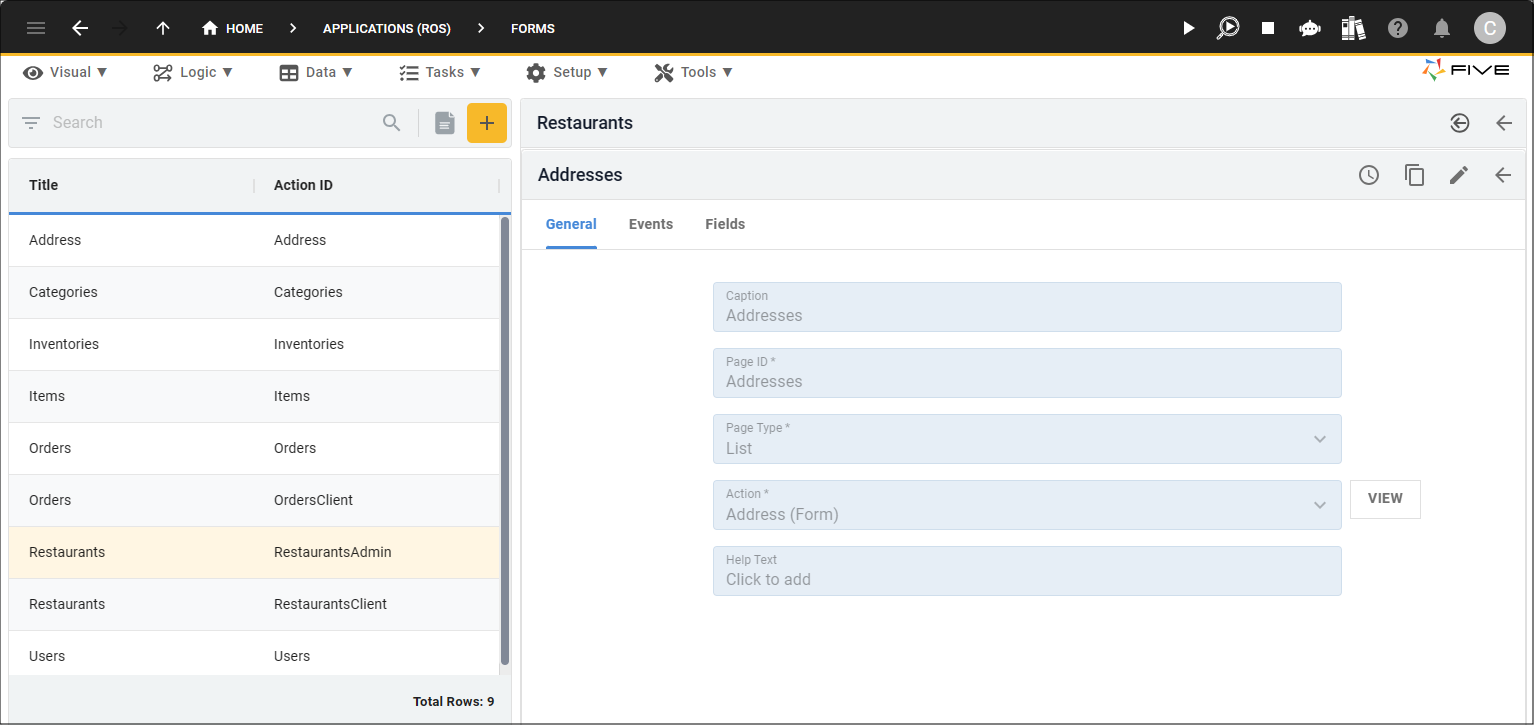1534x725 pixels.
Task: Open the Tools menu
Action: point(694,72)
